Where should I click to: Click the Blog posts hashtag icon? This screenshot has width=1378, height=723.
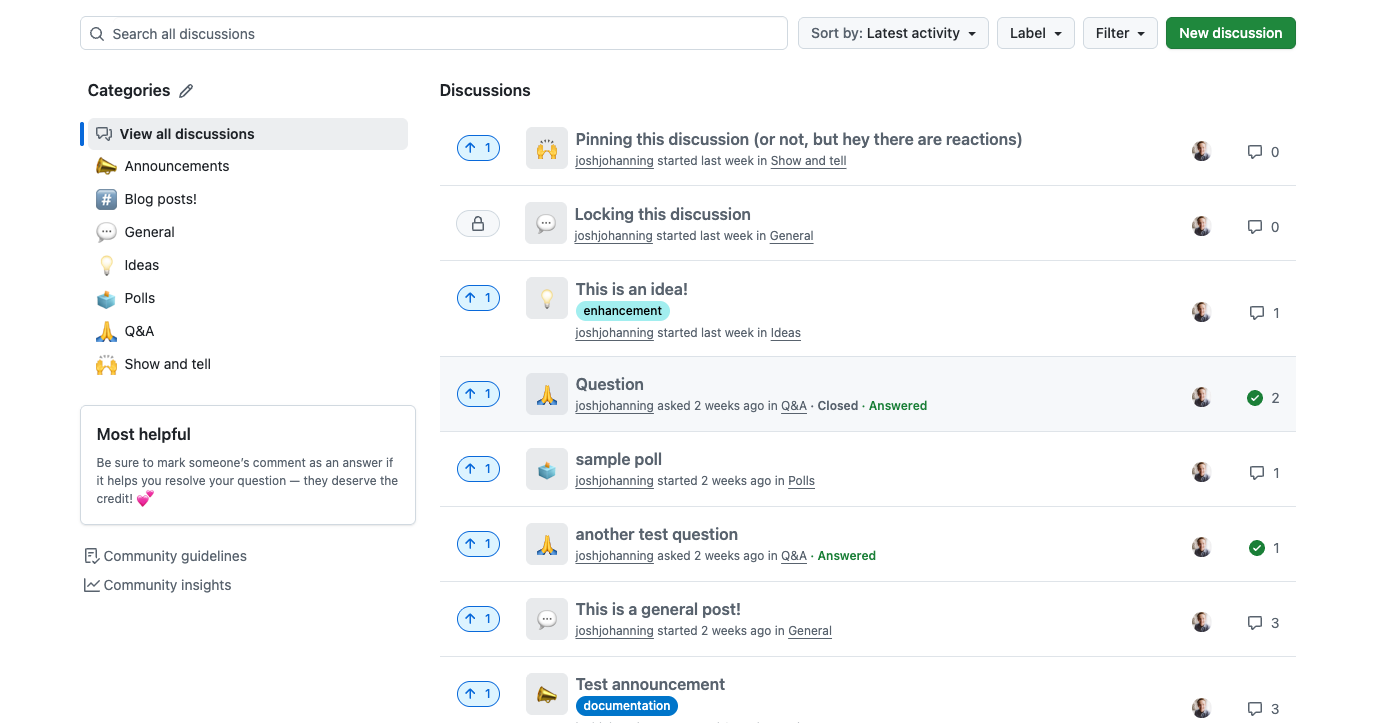(x=105, y=198)
